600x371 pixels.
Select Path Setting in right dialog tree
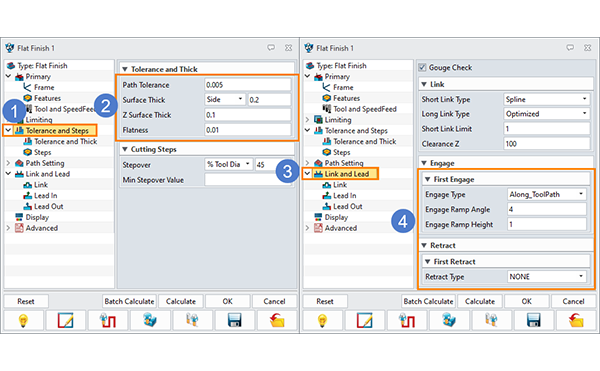coord(344,163)
